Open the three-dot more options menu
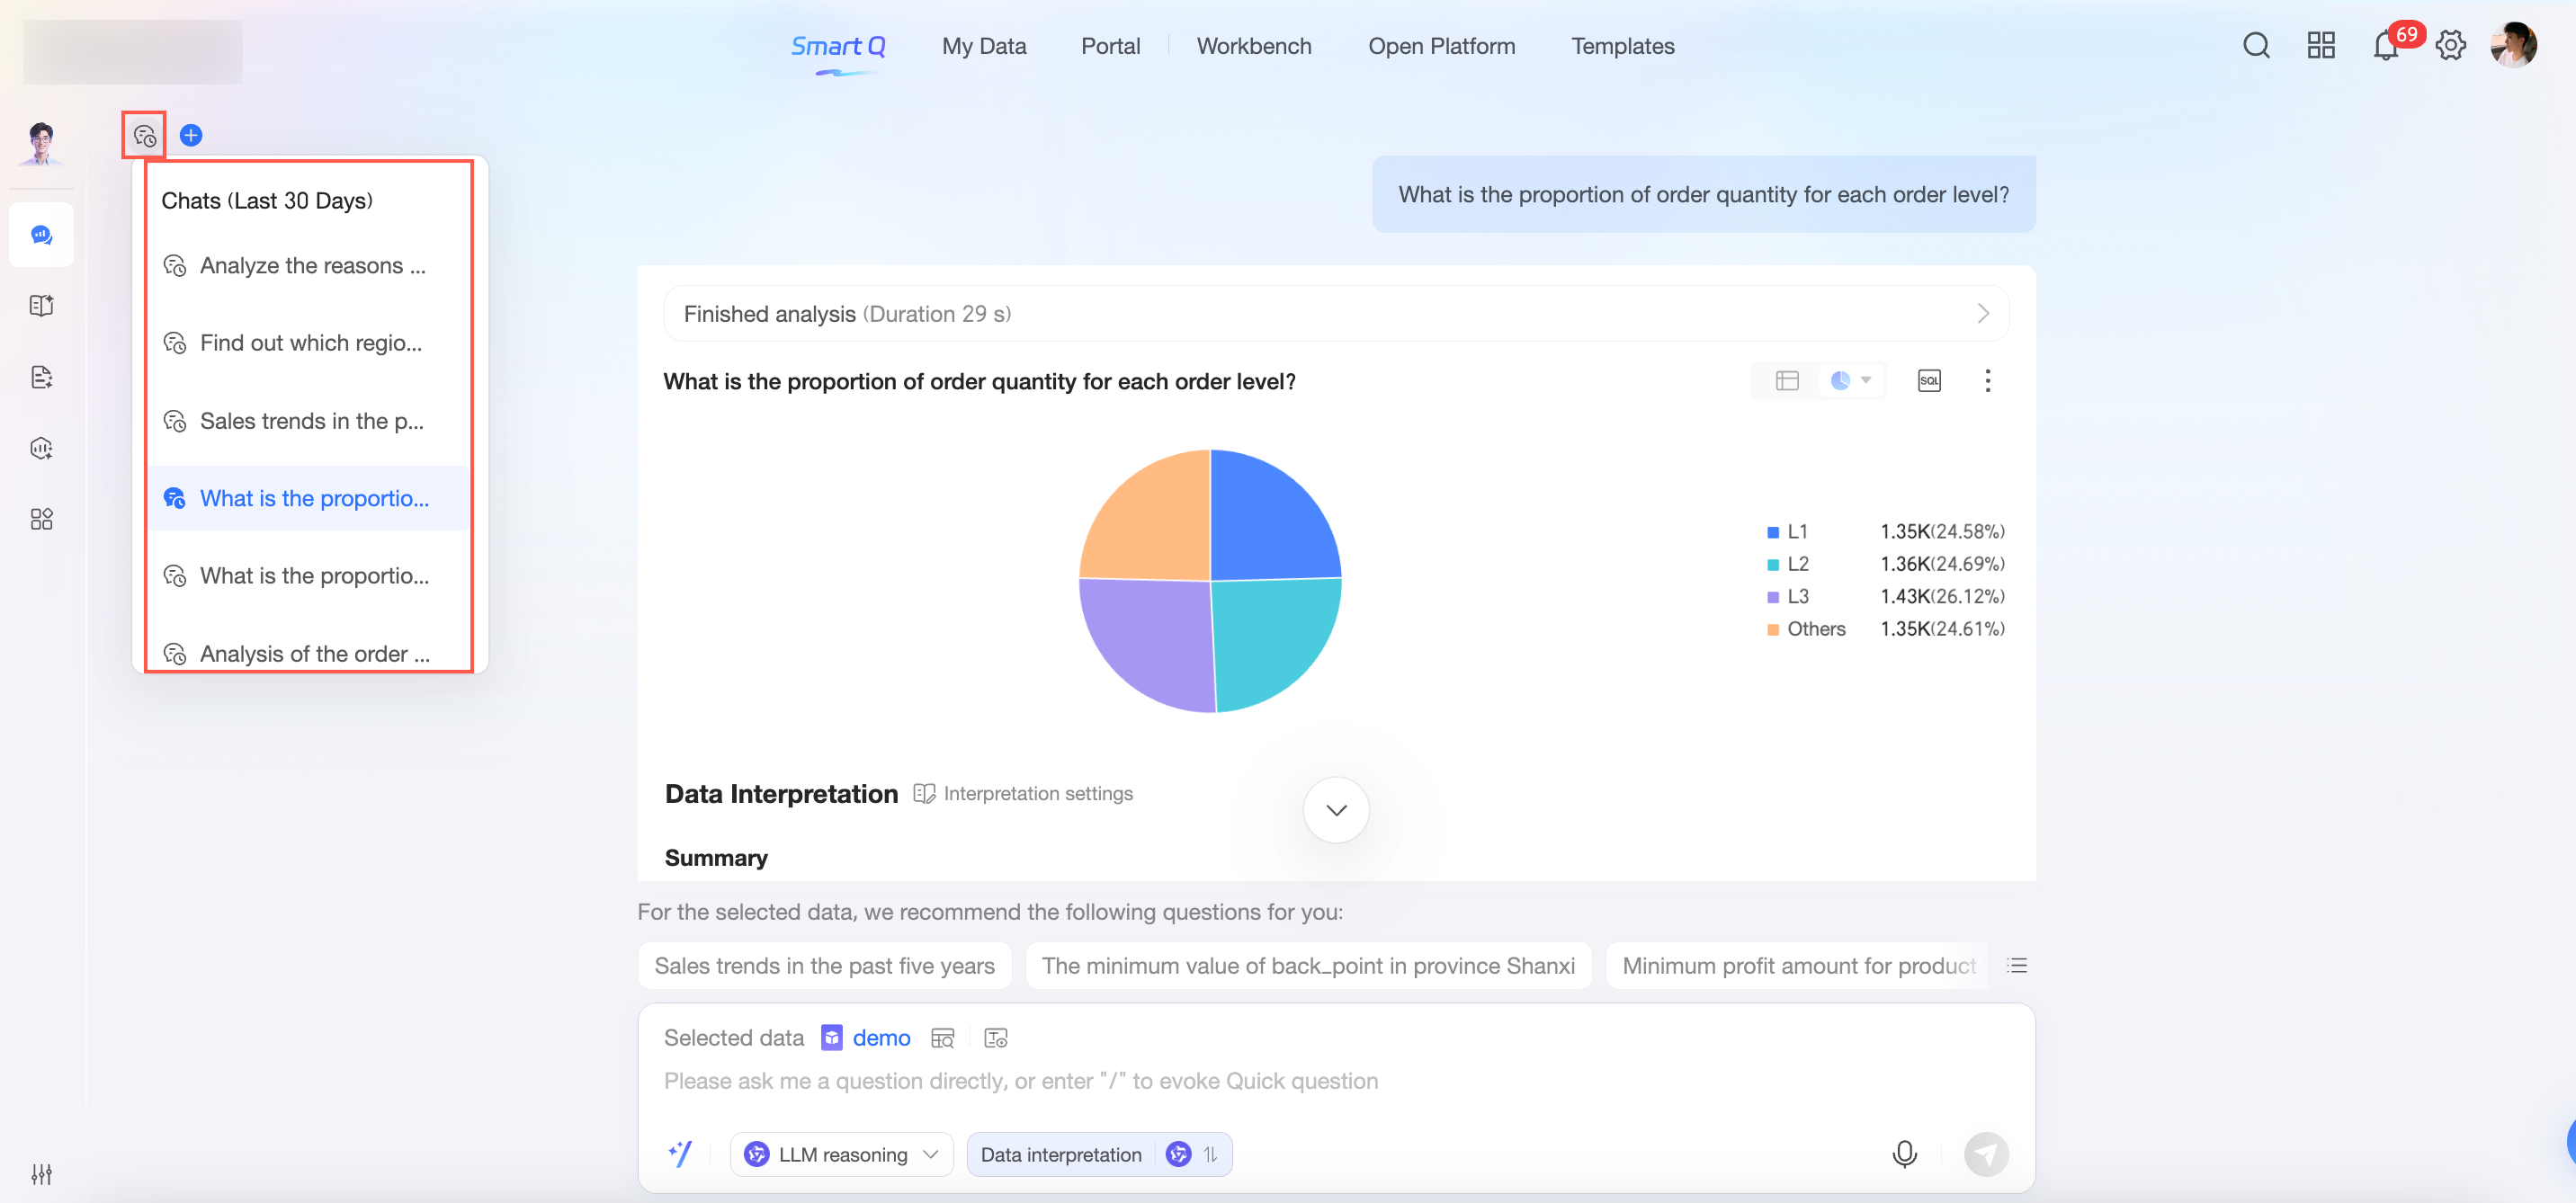 point(1987,380)
